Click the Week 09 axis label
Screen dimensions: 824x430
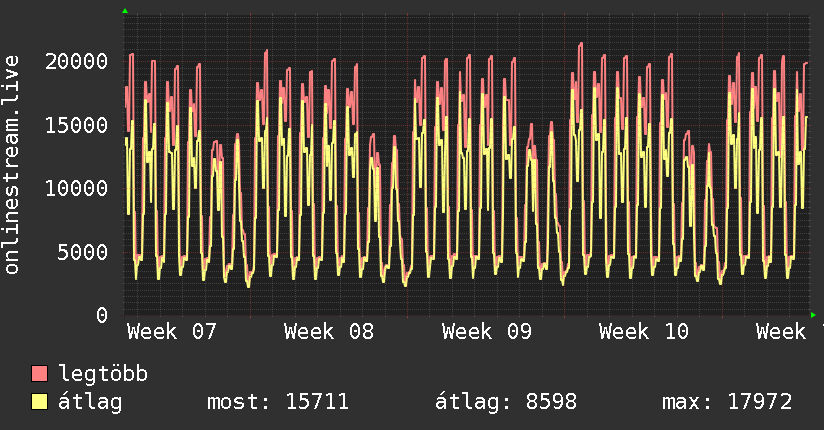coord(487,332)
